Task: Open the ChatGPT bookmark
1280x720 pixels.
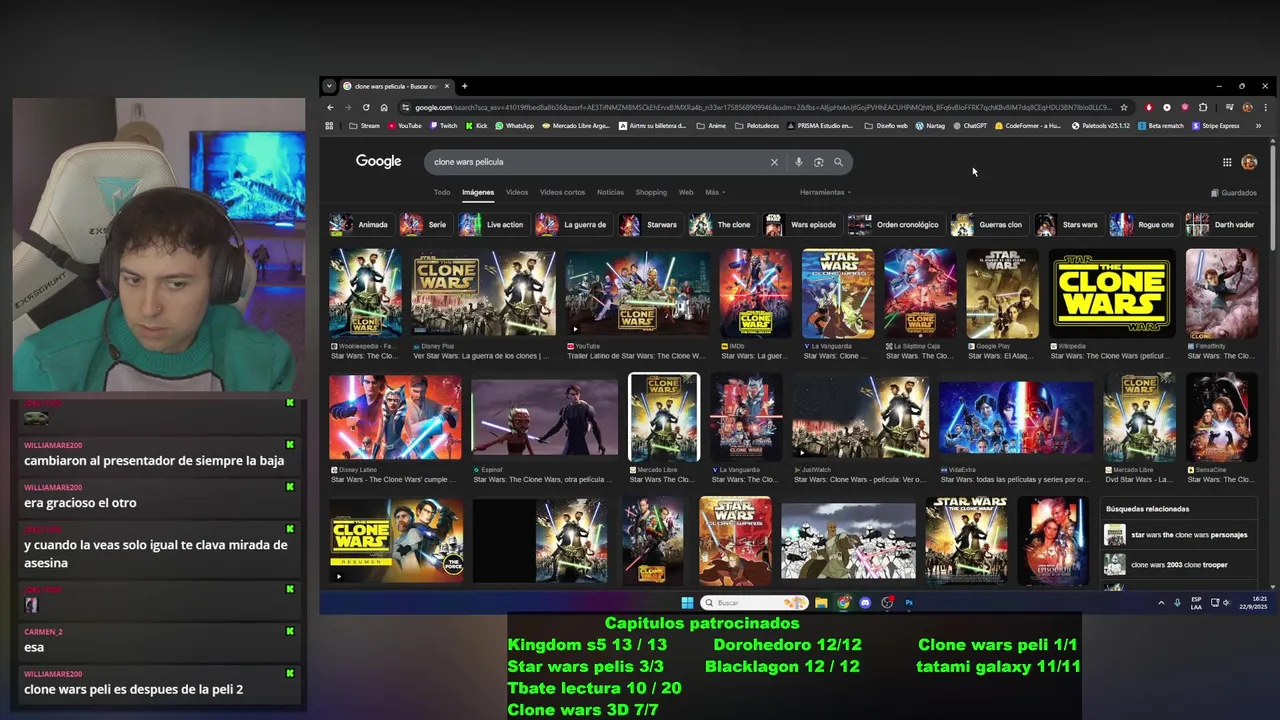Action: [x=970, y=126]
